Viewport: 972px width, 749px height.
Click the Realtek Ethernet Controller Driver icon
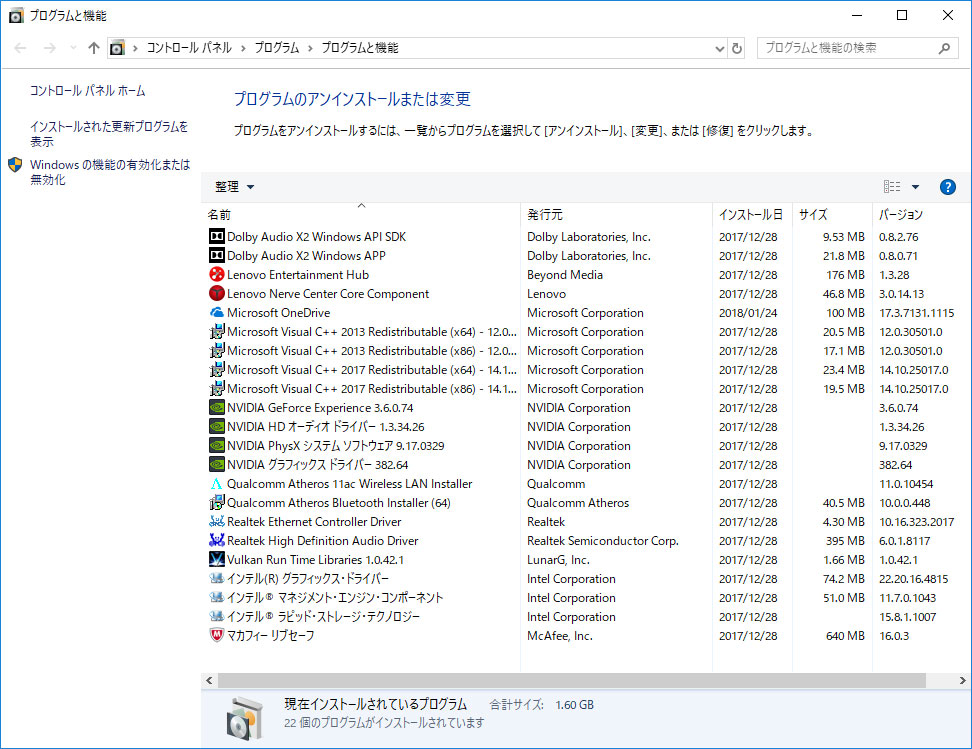click(216, 521)
